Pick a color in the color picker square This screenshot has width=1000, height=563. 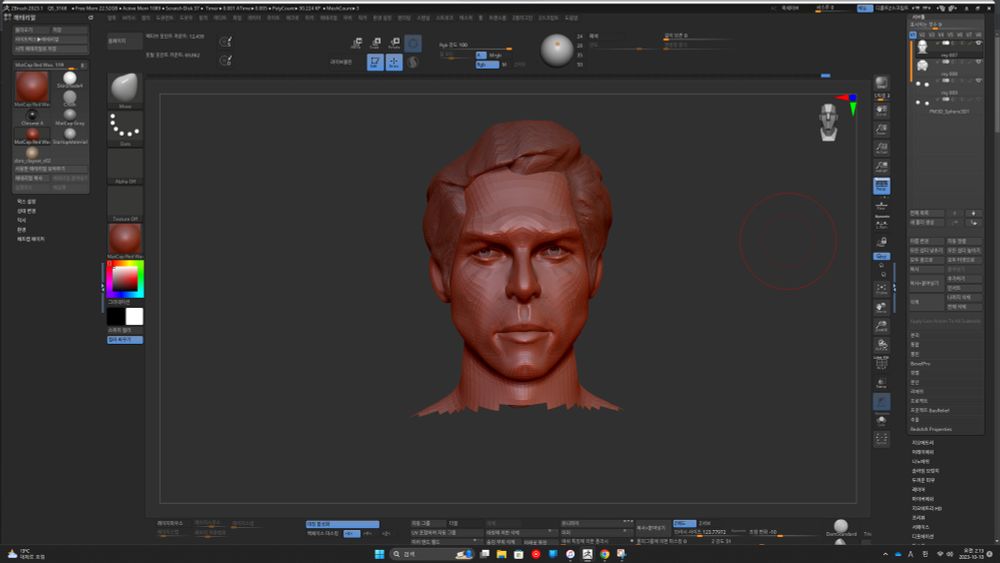125,278
